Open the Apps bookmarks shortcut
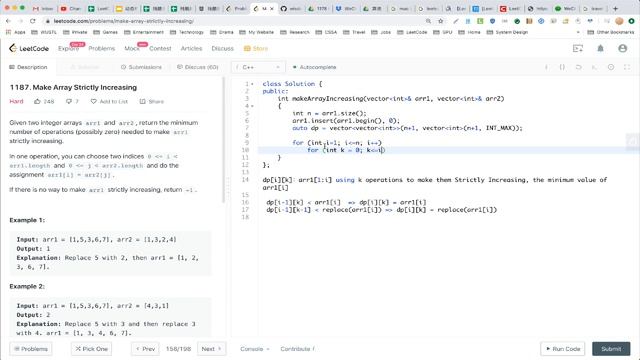The width and height of the screenshot is (640, 360). (x=16, y=32)
